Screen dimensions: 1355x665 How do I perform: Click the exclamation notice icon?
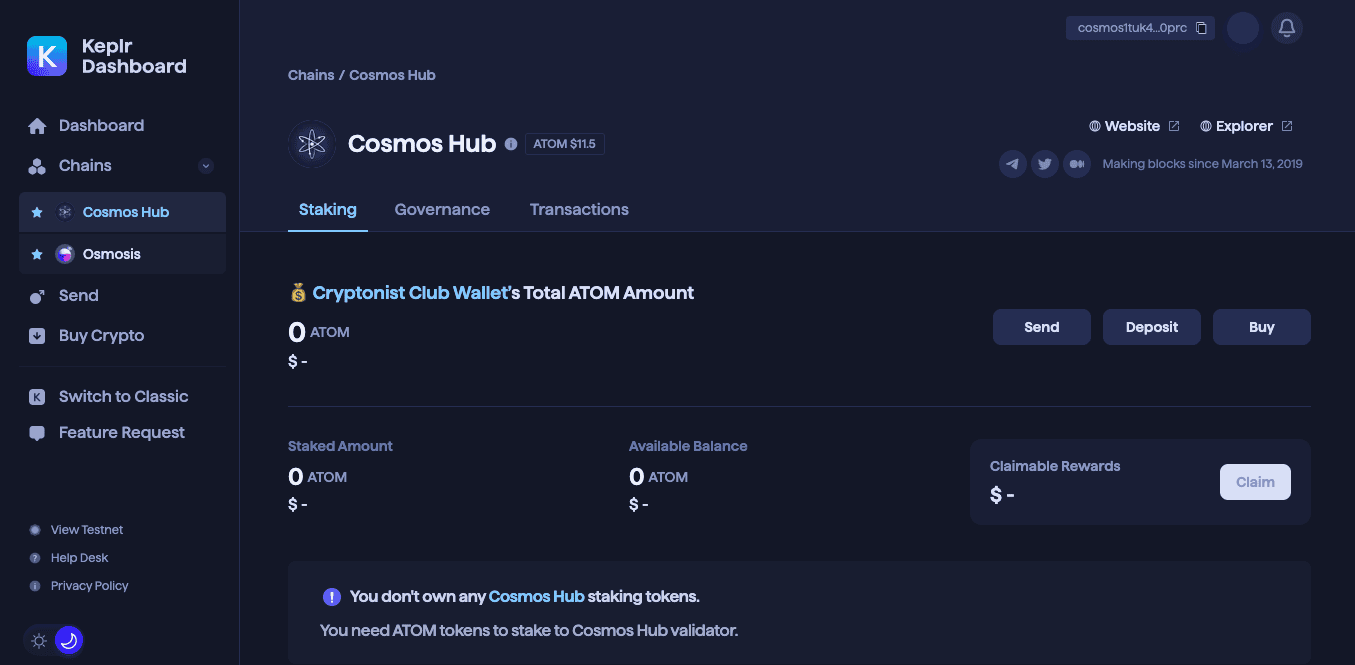pyautogui.click(x=332, y=597)
